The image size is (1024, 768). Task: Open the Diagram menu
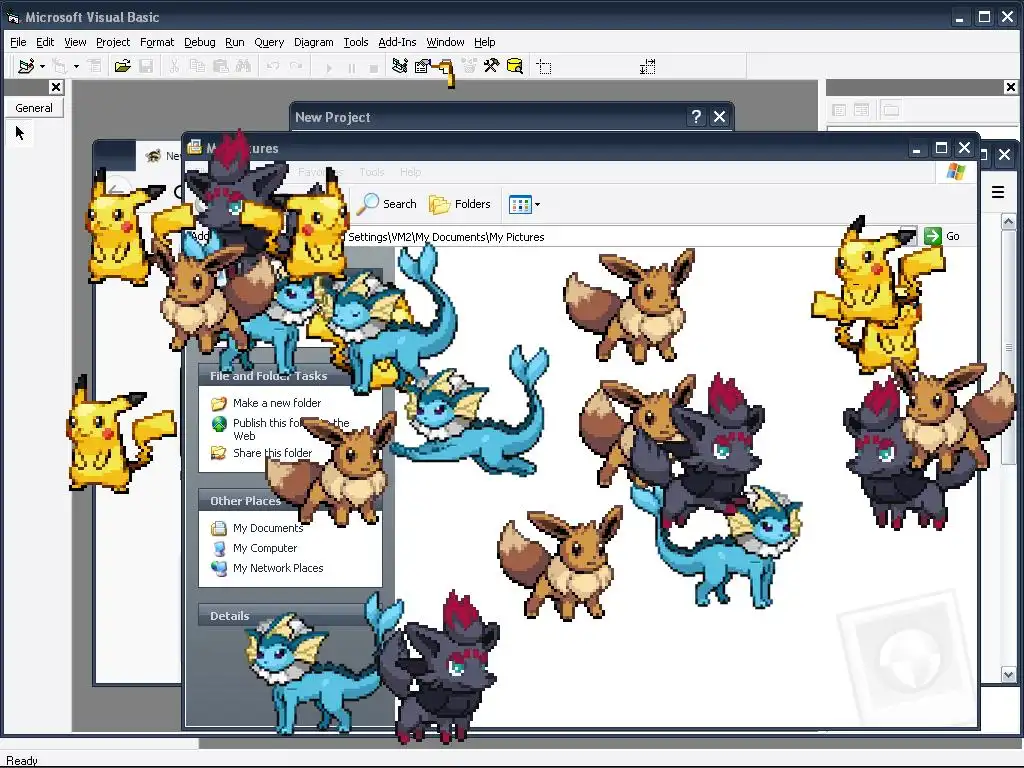click(313, 42)
